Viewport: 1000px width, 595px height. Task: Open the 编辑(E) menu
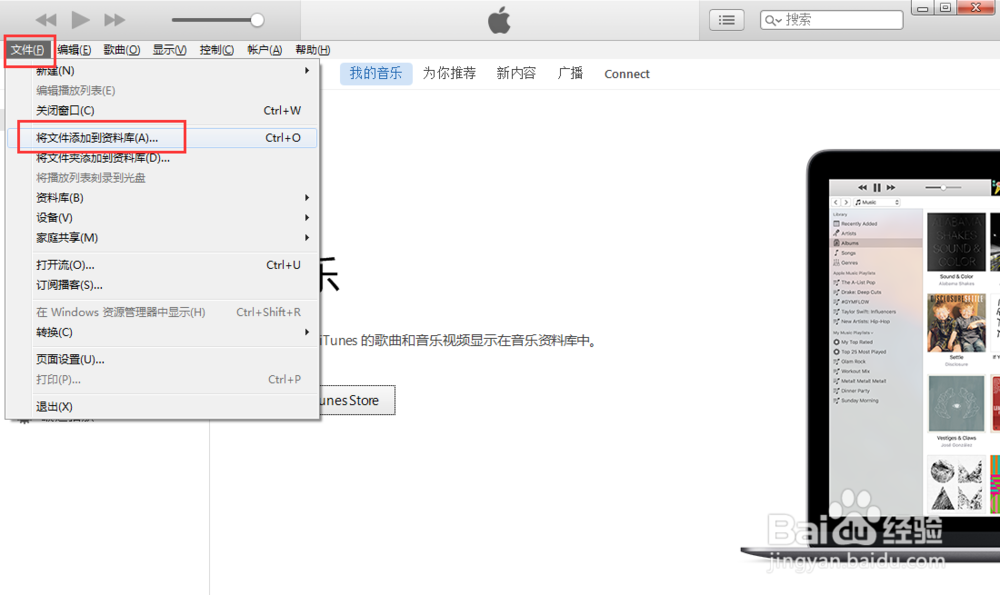click(74, 50)
